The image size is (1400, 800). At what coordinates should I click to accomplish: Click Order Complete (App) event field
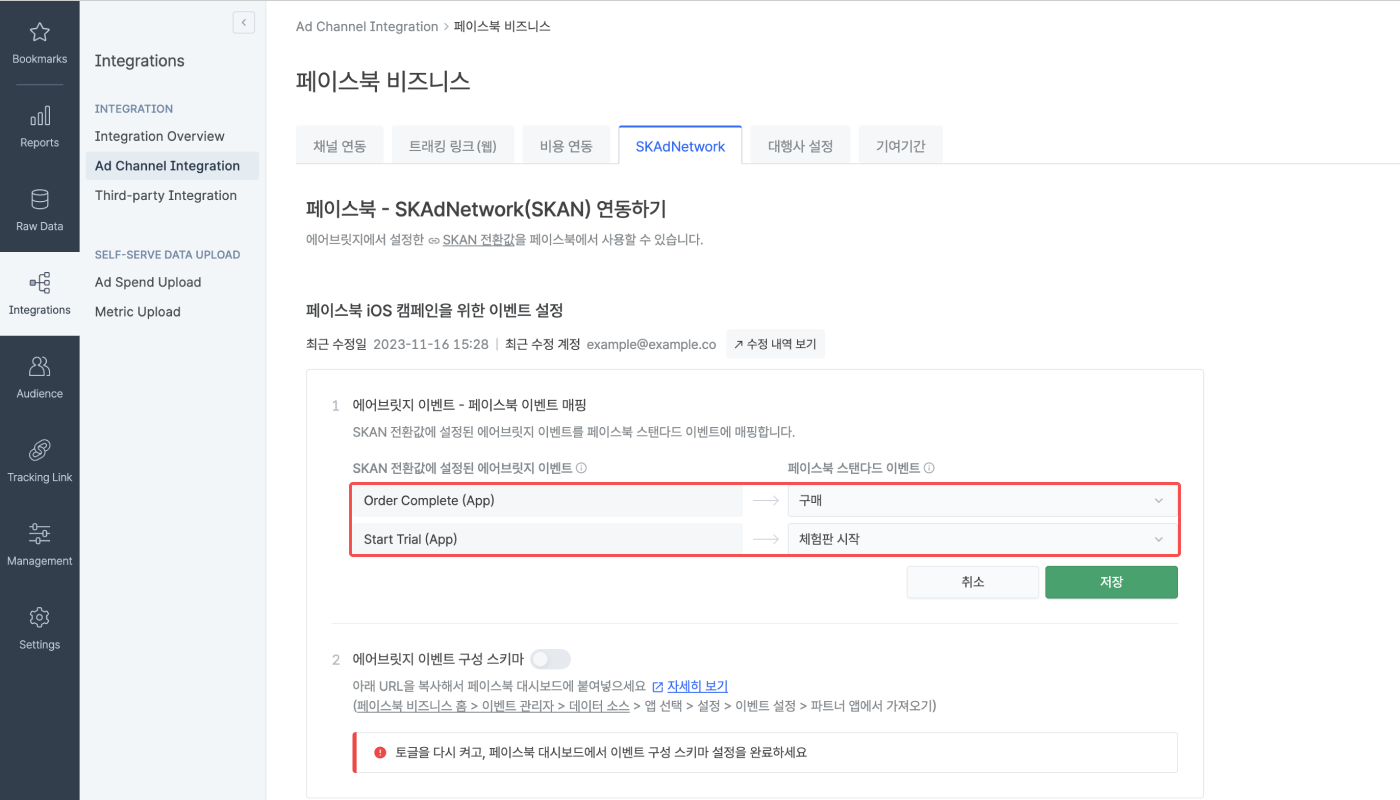click(x=547, y=501)
